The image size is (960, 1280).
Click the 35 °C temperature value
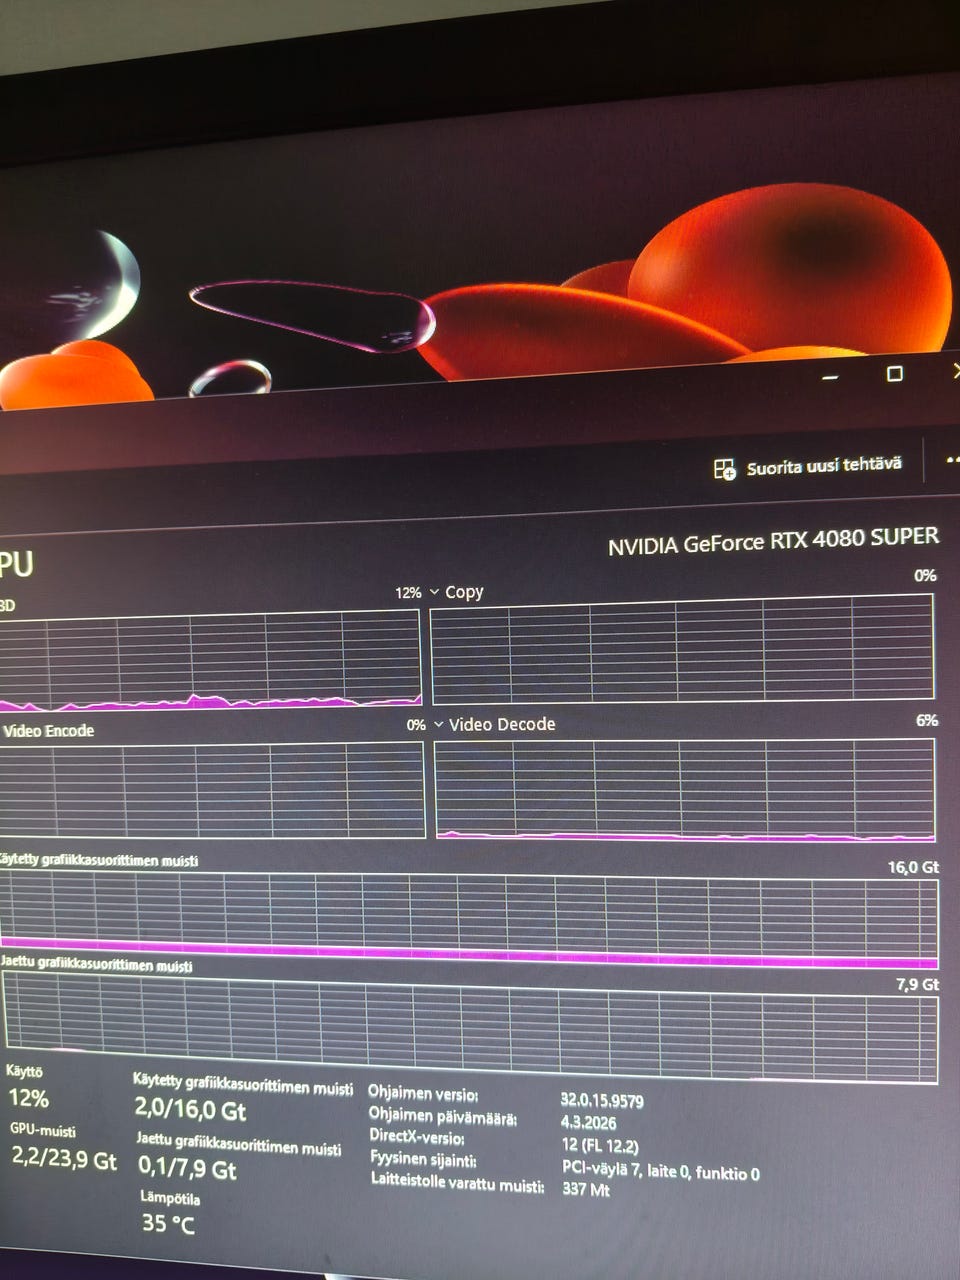tap(168, 1222)
